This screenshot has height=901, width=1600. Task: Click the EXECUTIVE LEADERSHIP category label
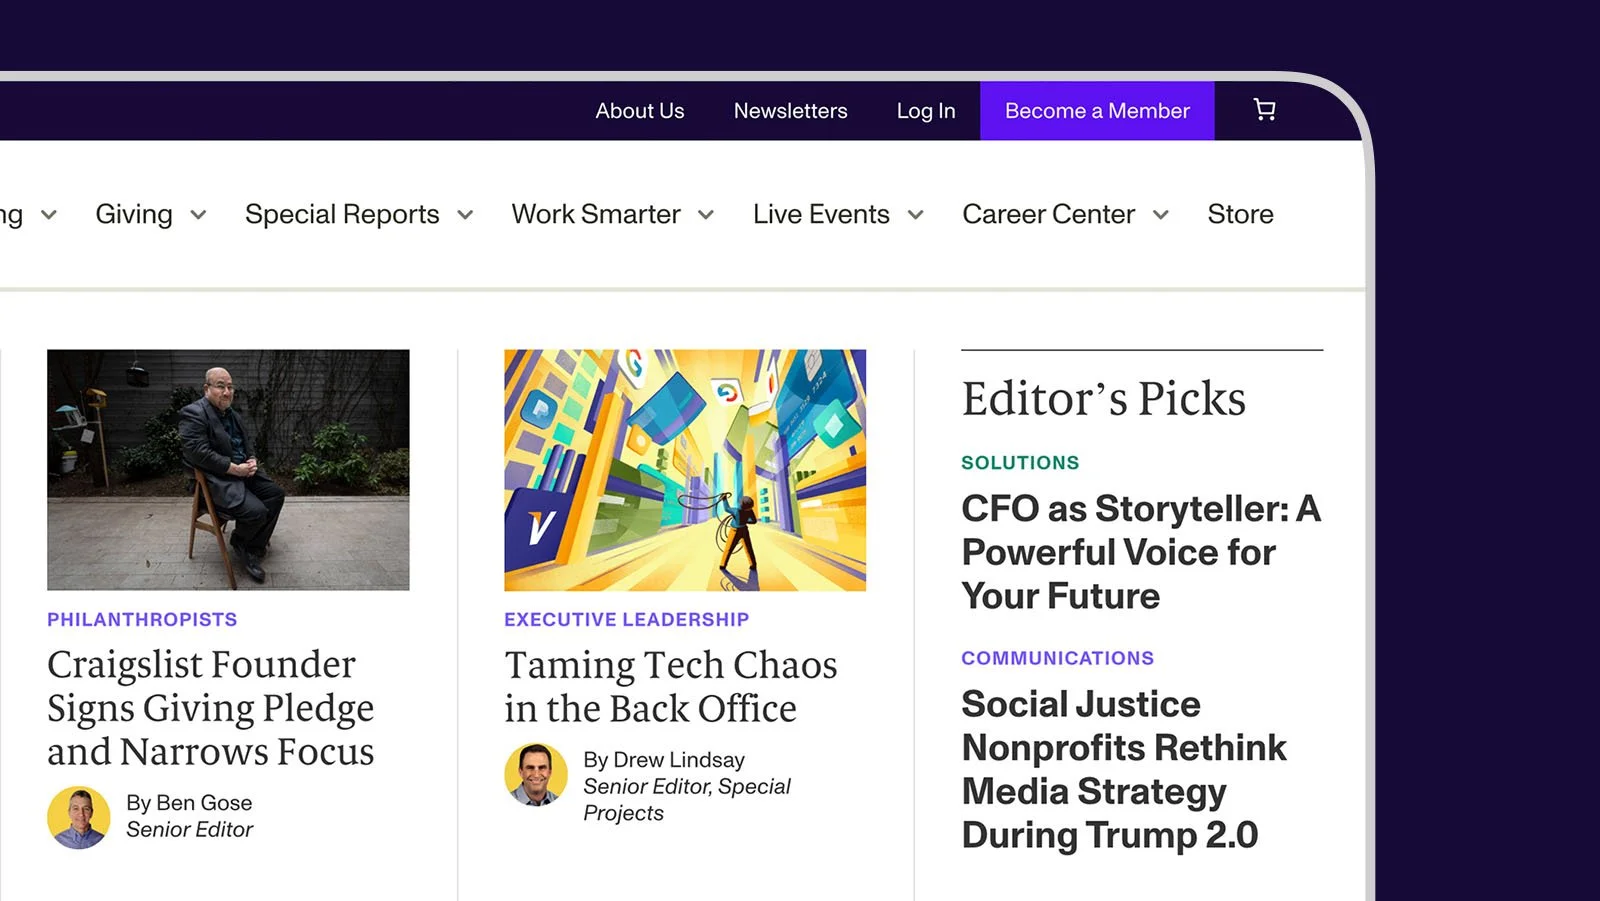tap(626, 619)
